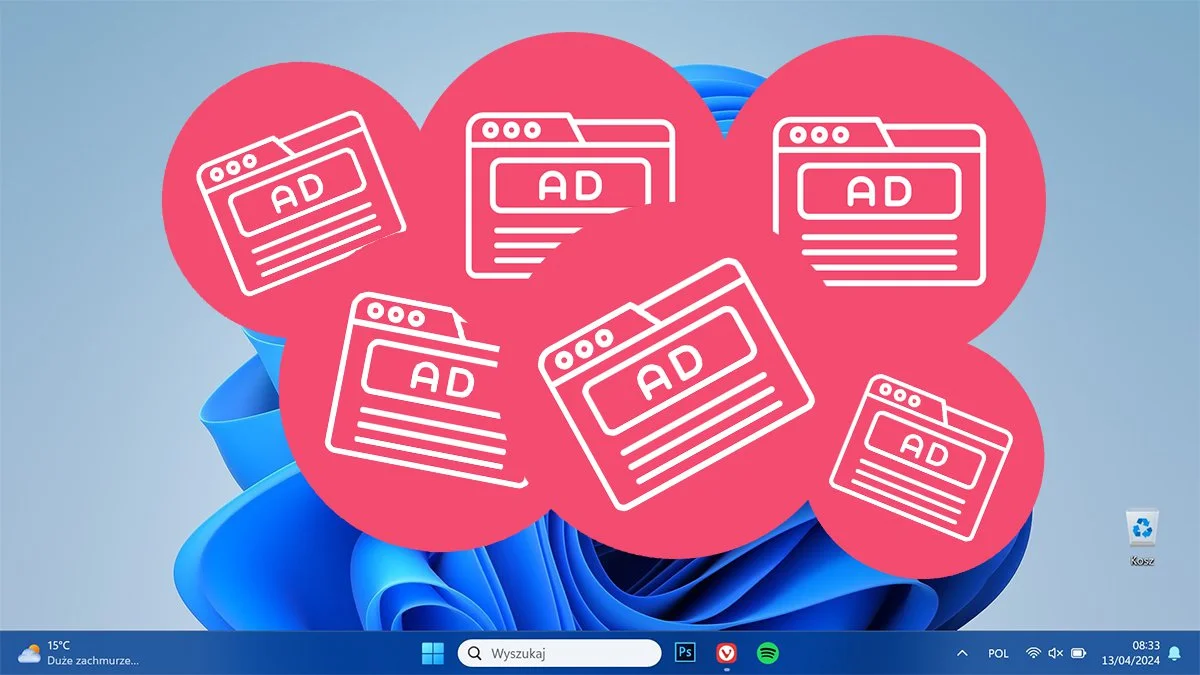Expand hidden system tray icons
Screen dimensions: 1200x675
click(961, 653)
